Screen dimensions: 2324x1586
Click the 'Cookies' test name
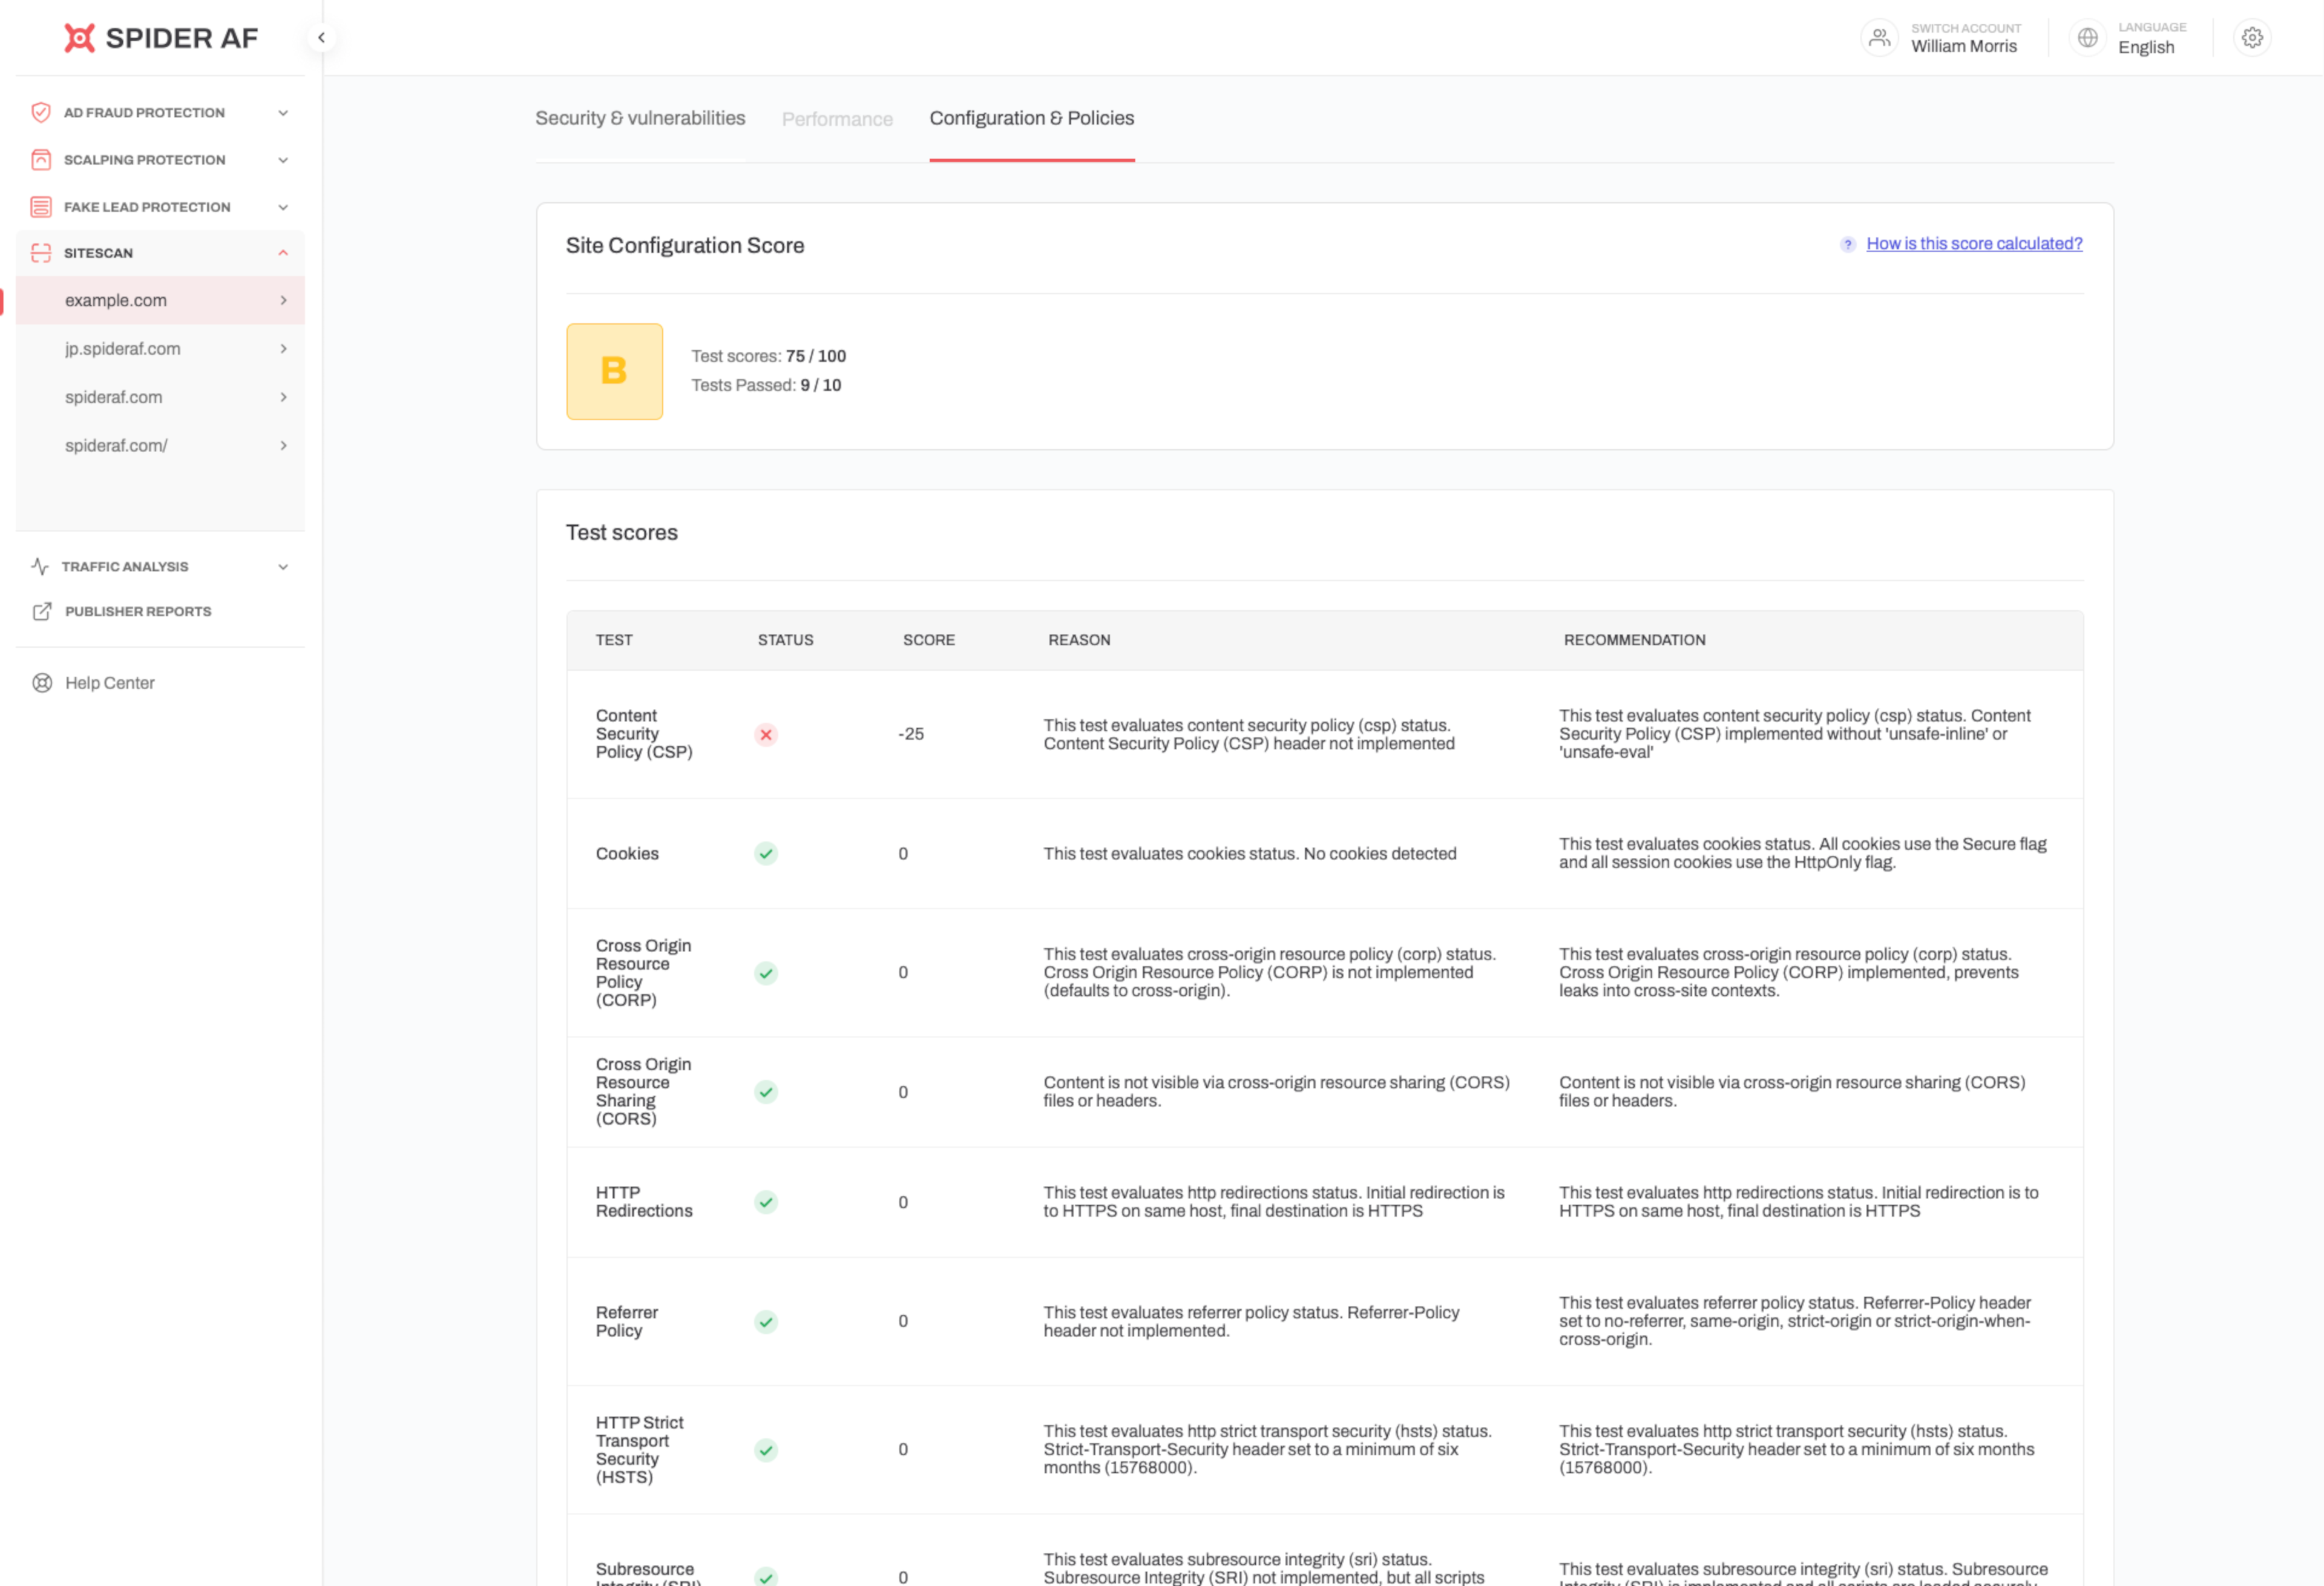pyautogui.click(x=627, y=853)
